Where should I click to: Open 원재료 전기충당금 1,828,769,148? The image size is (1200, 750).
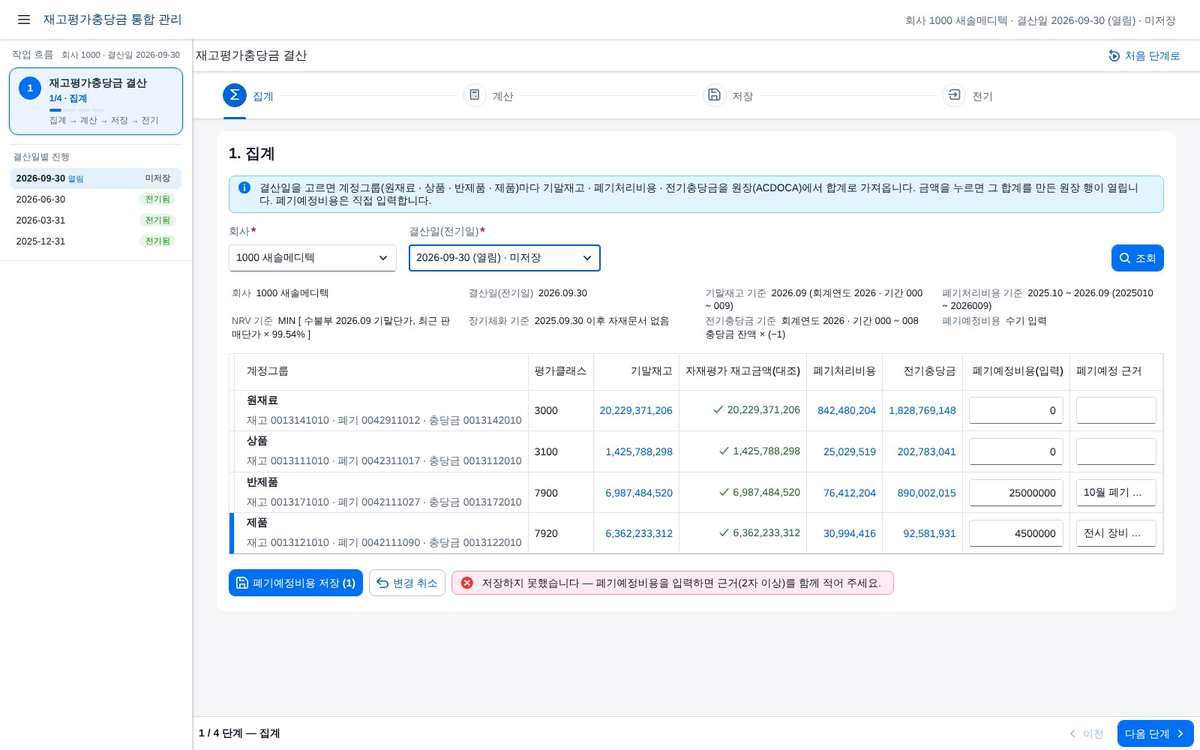click(922, 410)
